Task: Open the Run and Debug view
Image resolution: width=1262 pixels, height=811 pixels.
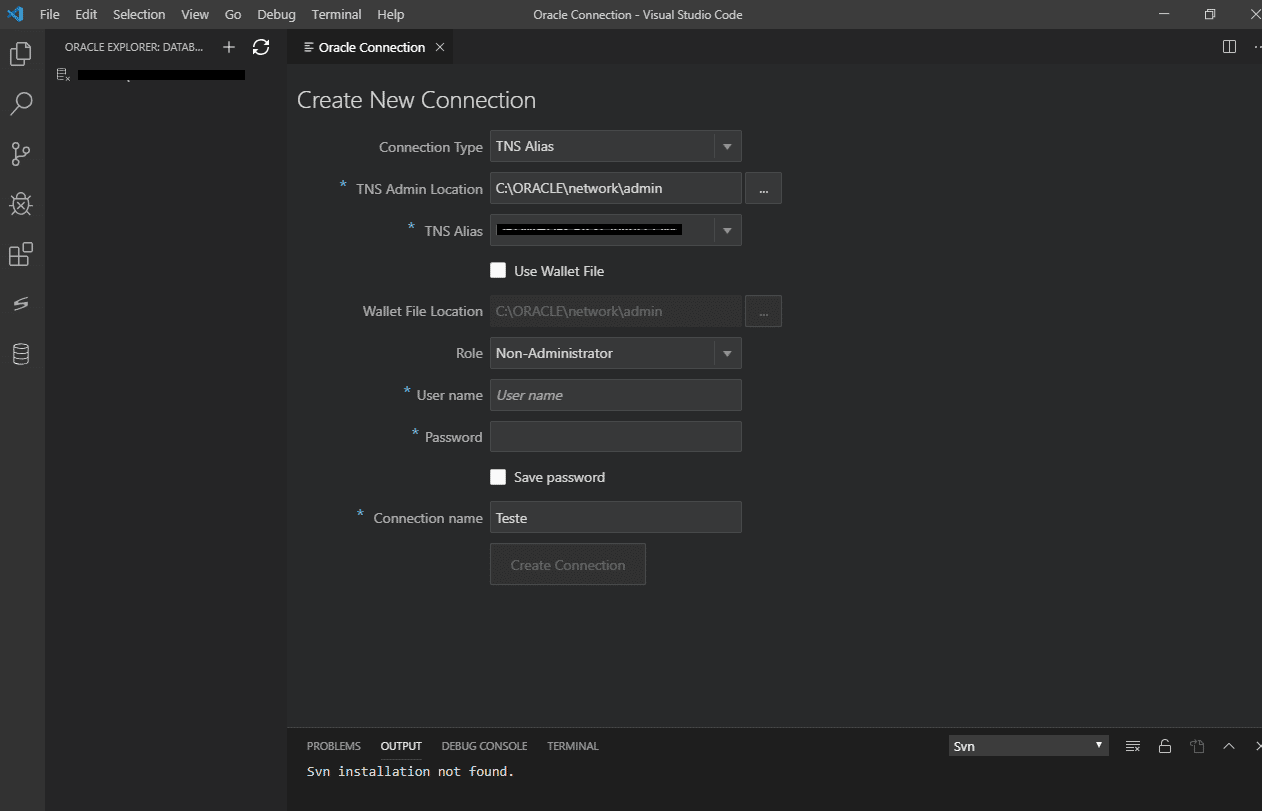Action: [21, 204]
